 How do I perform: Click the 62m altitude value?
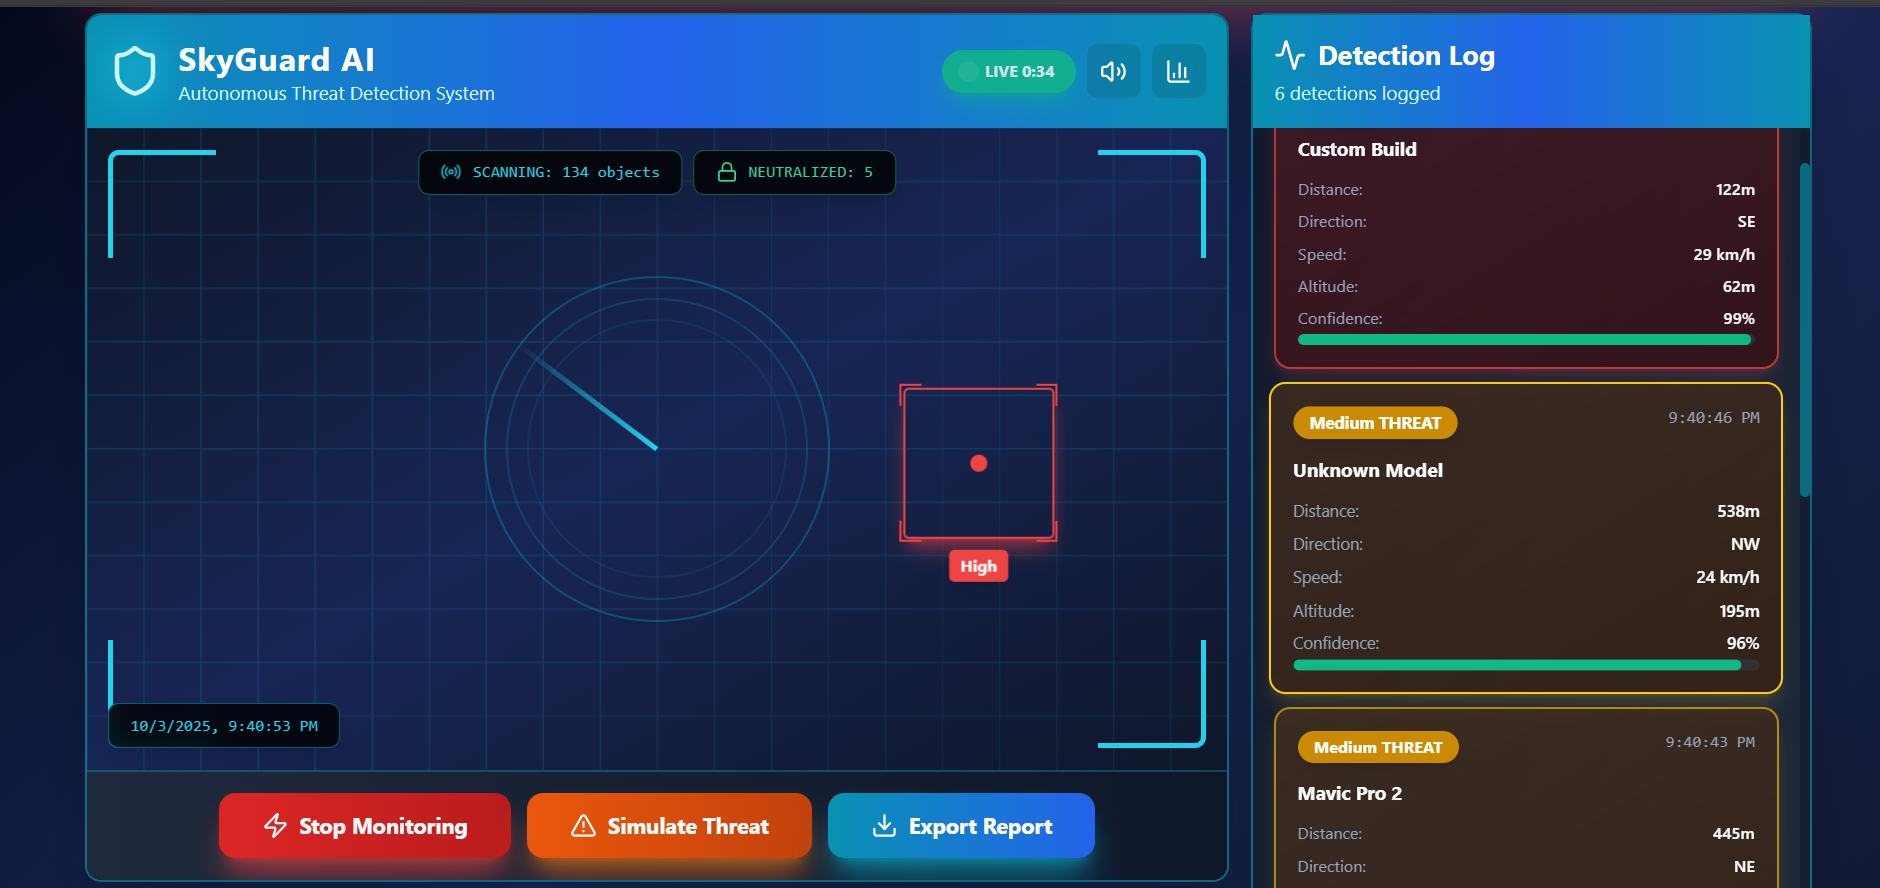click(1738, 286)
